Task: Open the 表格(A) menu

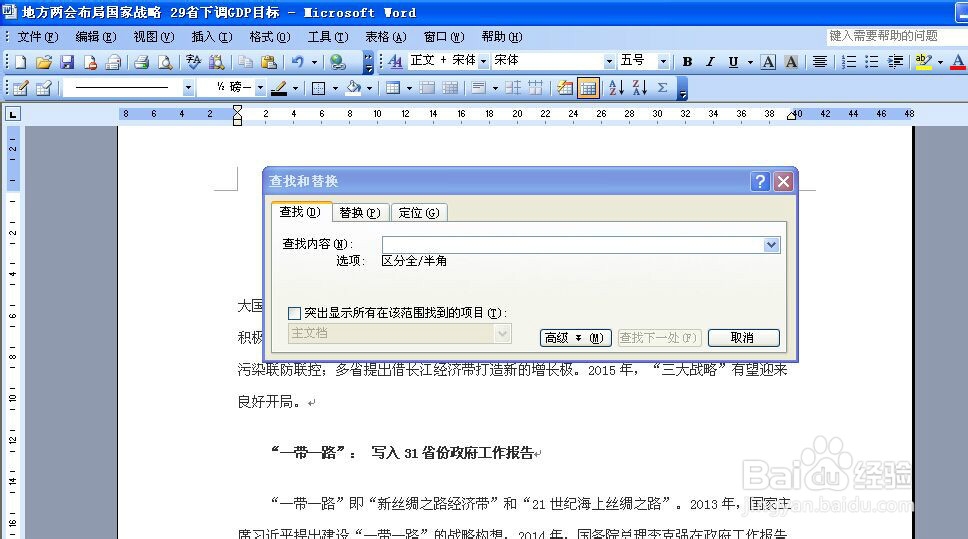Action: [386, 37]
